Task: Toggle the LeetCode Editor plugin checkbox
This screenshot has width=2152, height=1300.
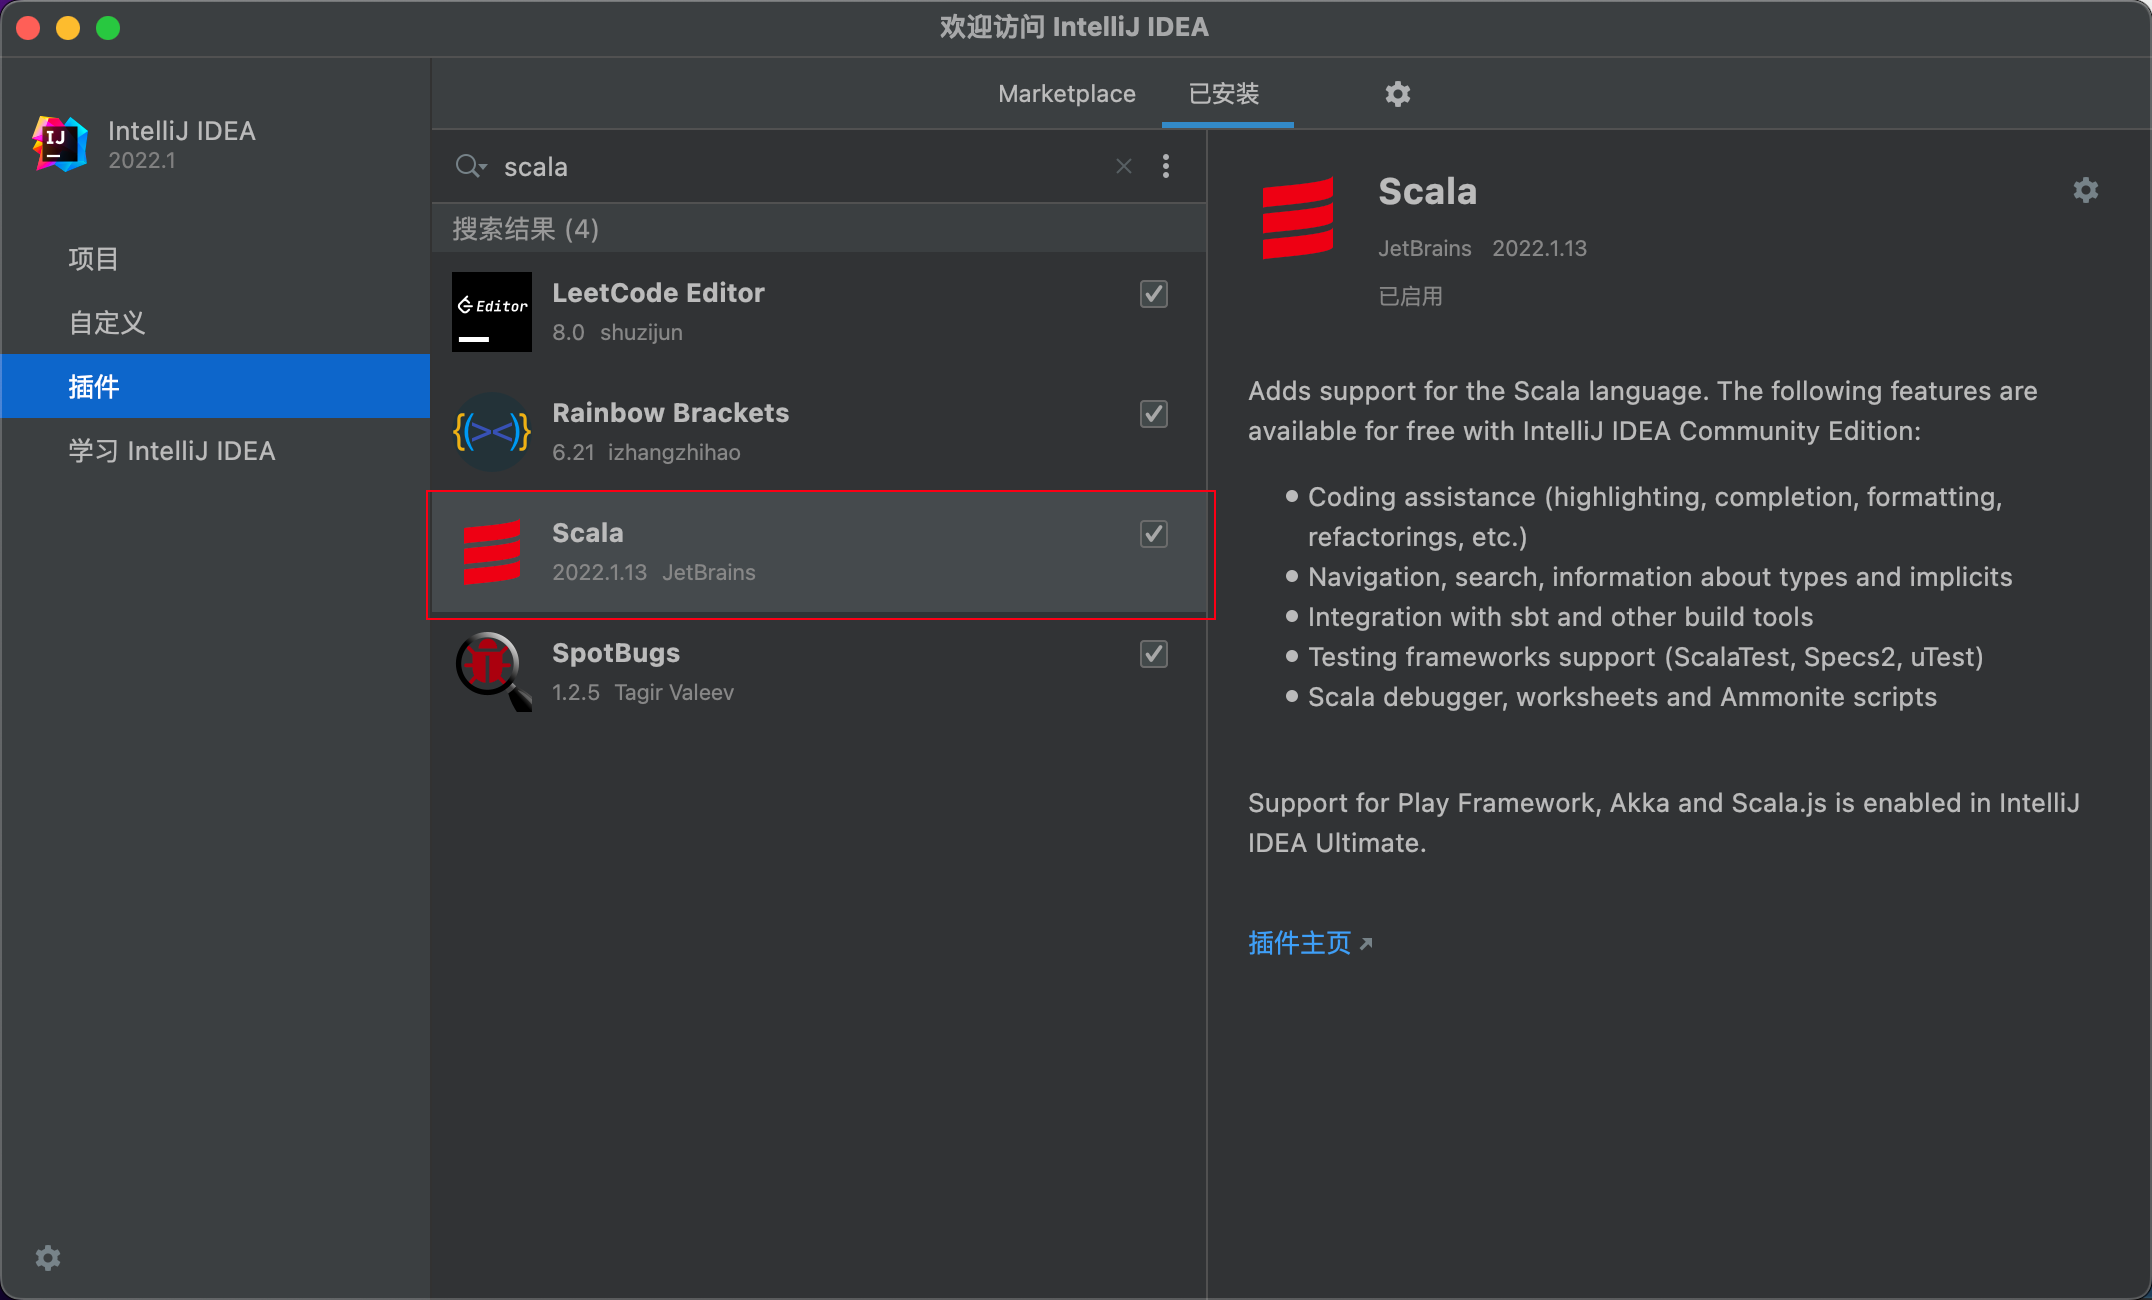Action: pyautogui.click(x=1154, y=293)
